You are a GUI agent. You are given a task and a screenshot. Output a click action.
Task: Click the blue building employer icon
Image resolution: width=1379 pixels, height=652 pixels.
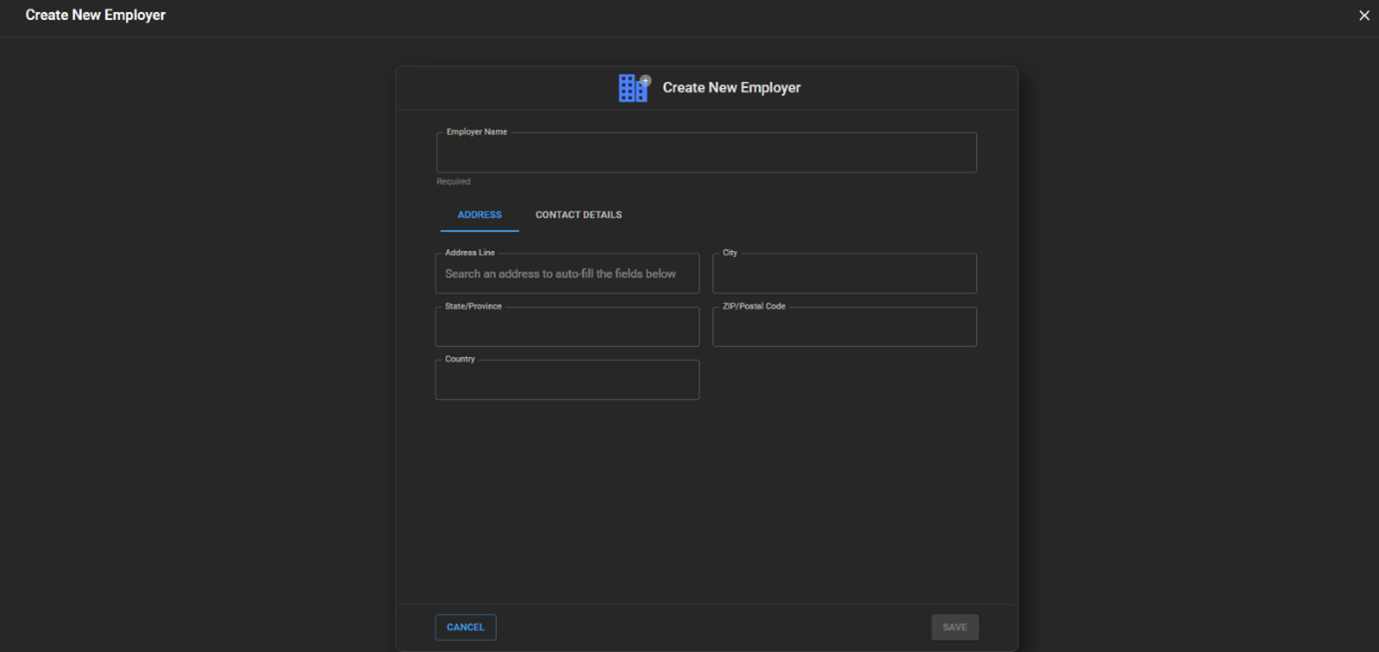tap(634, 88)
